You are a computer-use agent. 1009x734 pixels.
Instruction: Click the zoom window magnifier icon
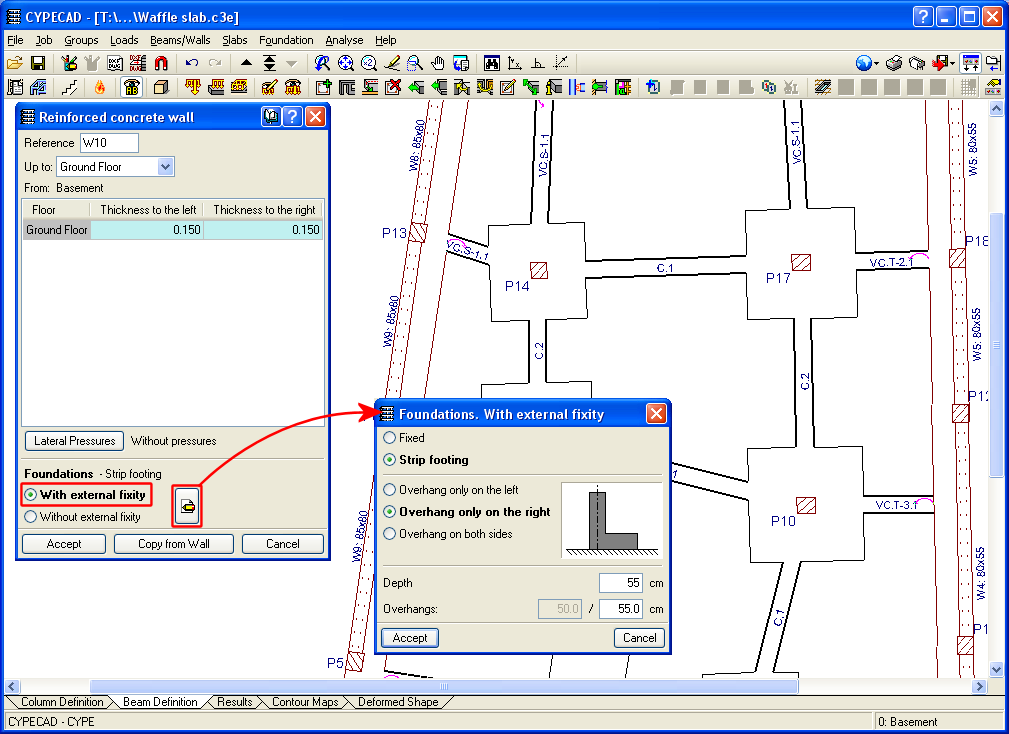tap(415, 63)
